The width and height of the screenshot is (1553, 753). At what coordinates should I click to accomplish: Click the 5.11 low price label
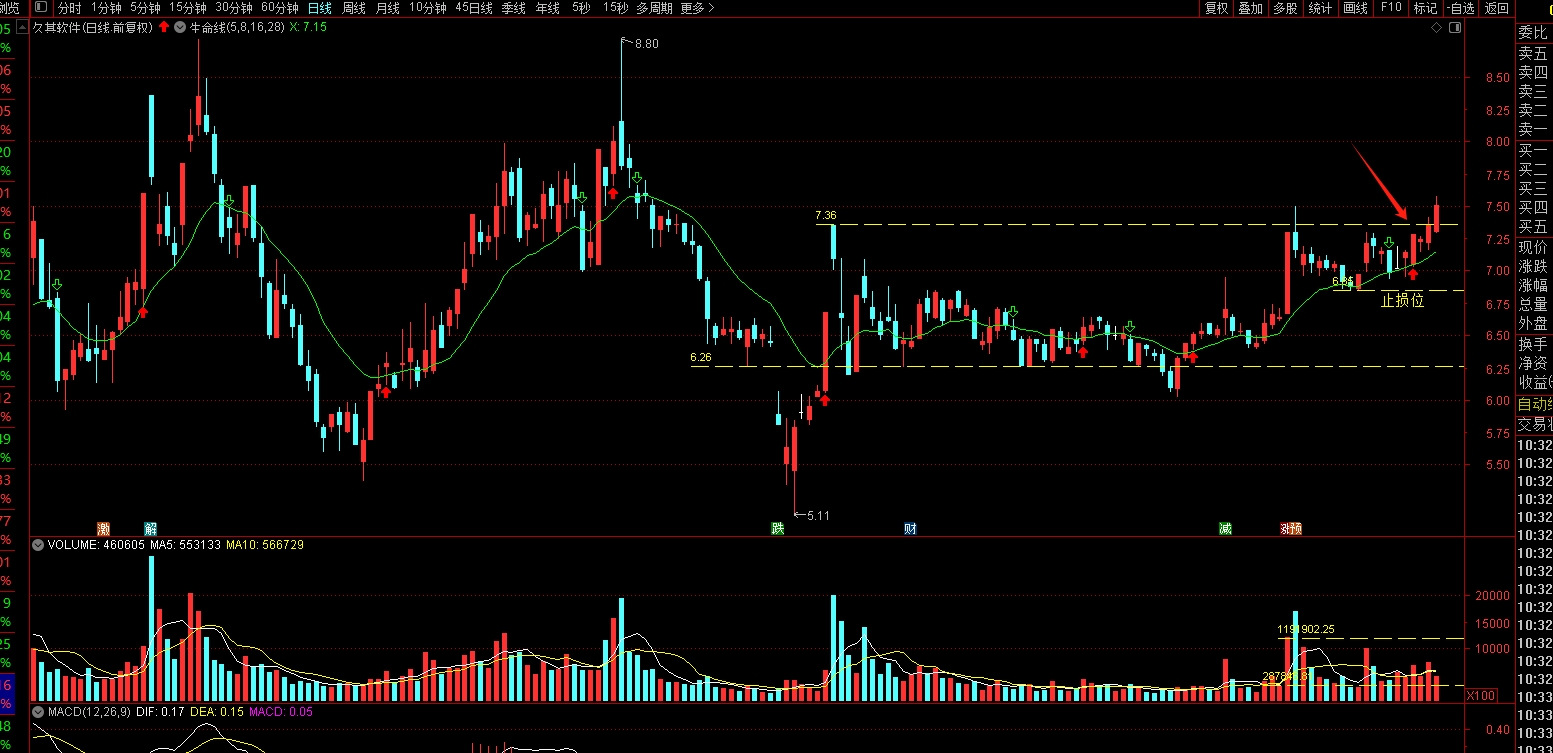(818, 516)
